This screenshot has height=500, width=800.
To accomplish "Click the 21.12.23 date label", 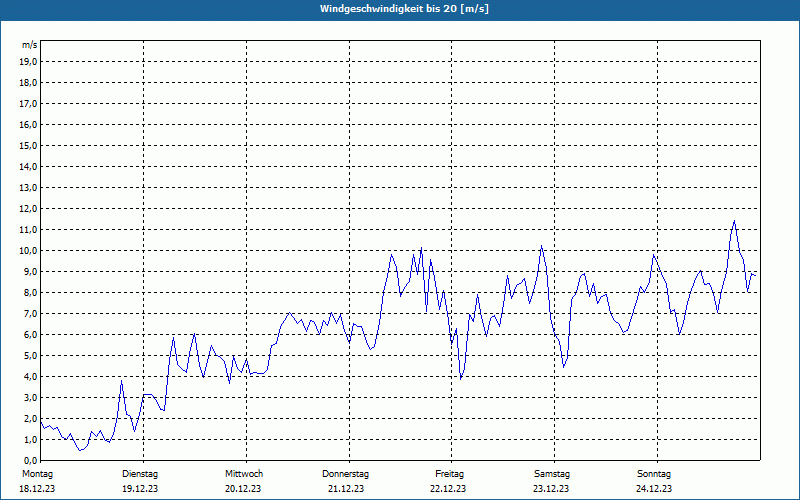I will pyautogui.click(x=346, y=489).
